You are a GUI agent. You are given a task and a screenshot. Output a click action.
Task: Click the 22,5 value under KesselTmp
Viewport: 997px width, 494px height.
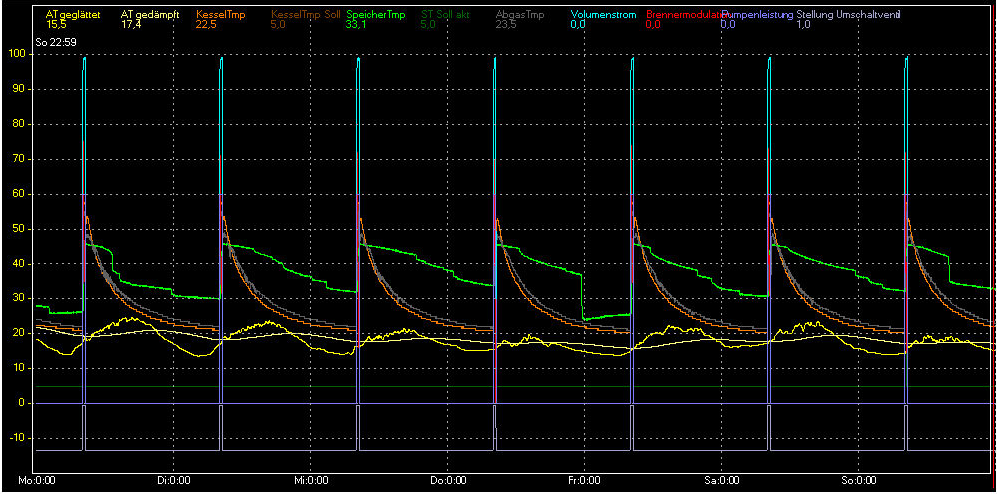coord(205,24)
